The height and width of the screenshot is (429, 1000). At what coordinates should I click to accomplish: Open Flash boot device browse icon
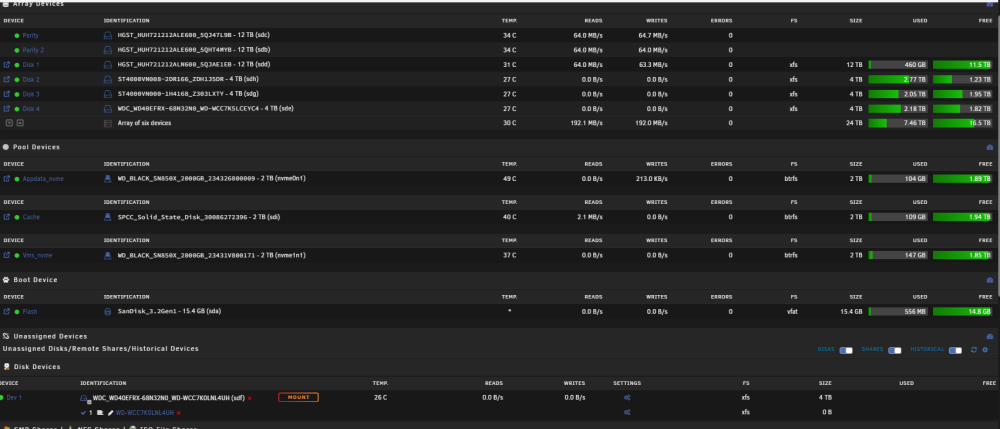pyautogui.click(x=7, y=312)
